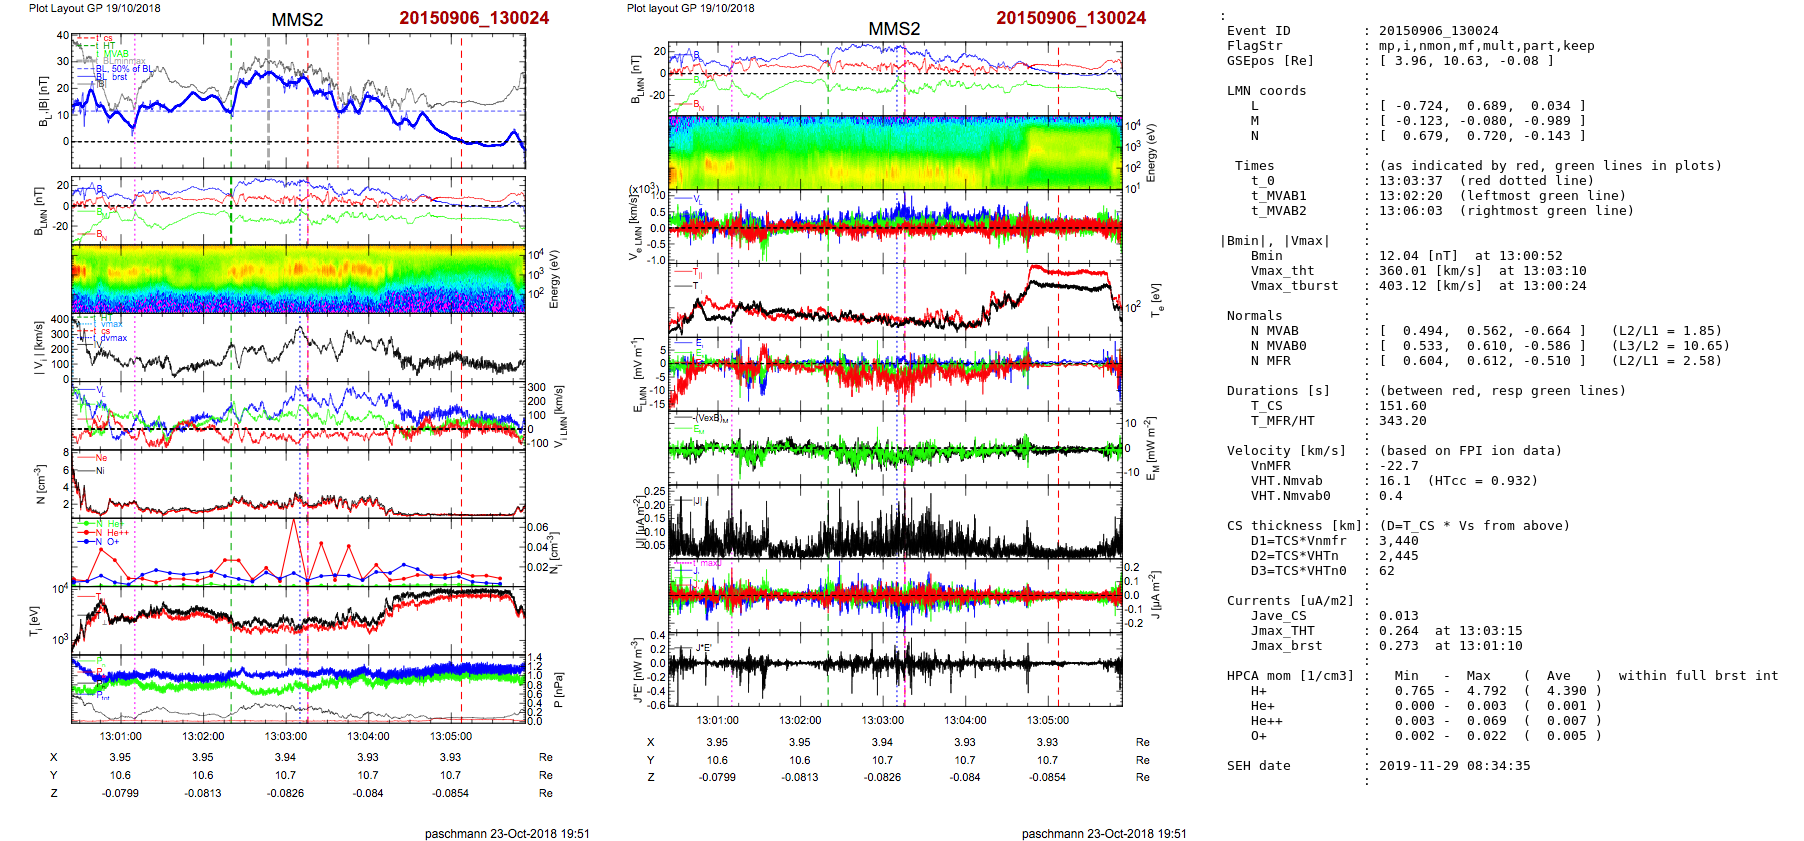Viewport: 1804px width, 841px height.
Task: Select N MFR vector '[ 0.604, 0.612, -0.510 ]'
Action: 1482,361
